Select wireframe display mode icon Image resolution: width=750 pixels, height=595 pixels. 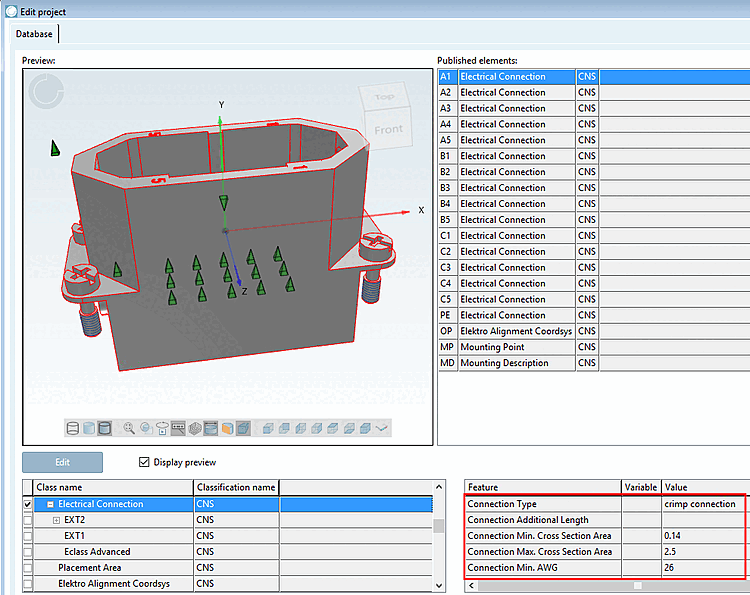73,428
